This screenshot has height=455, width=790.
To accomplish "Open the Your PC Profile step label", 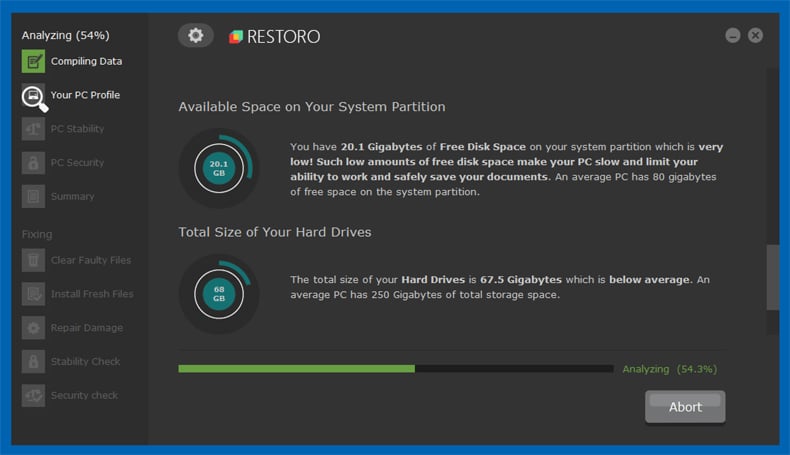I will click(x=85, y=95).
